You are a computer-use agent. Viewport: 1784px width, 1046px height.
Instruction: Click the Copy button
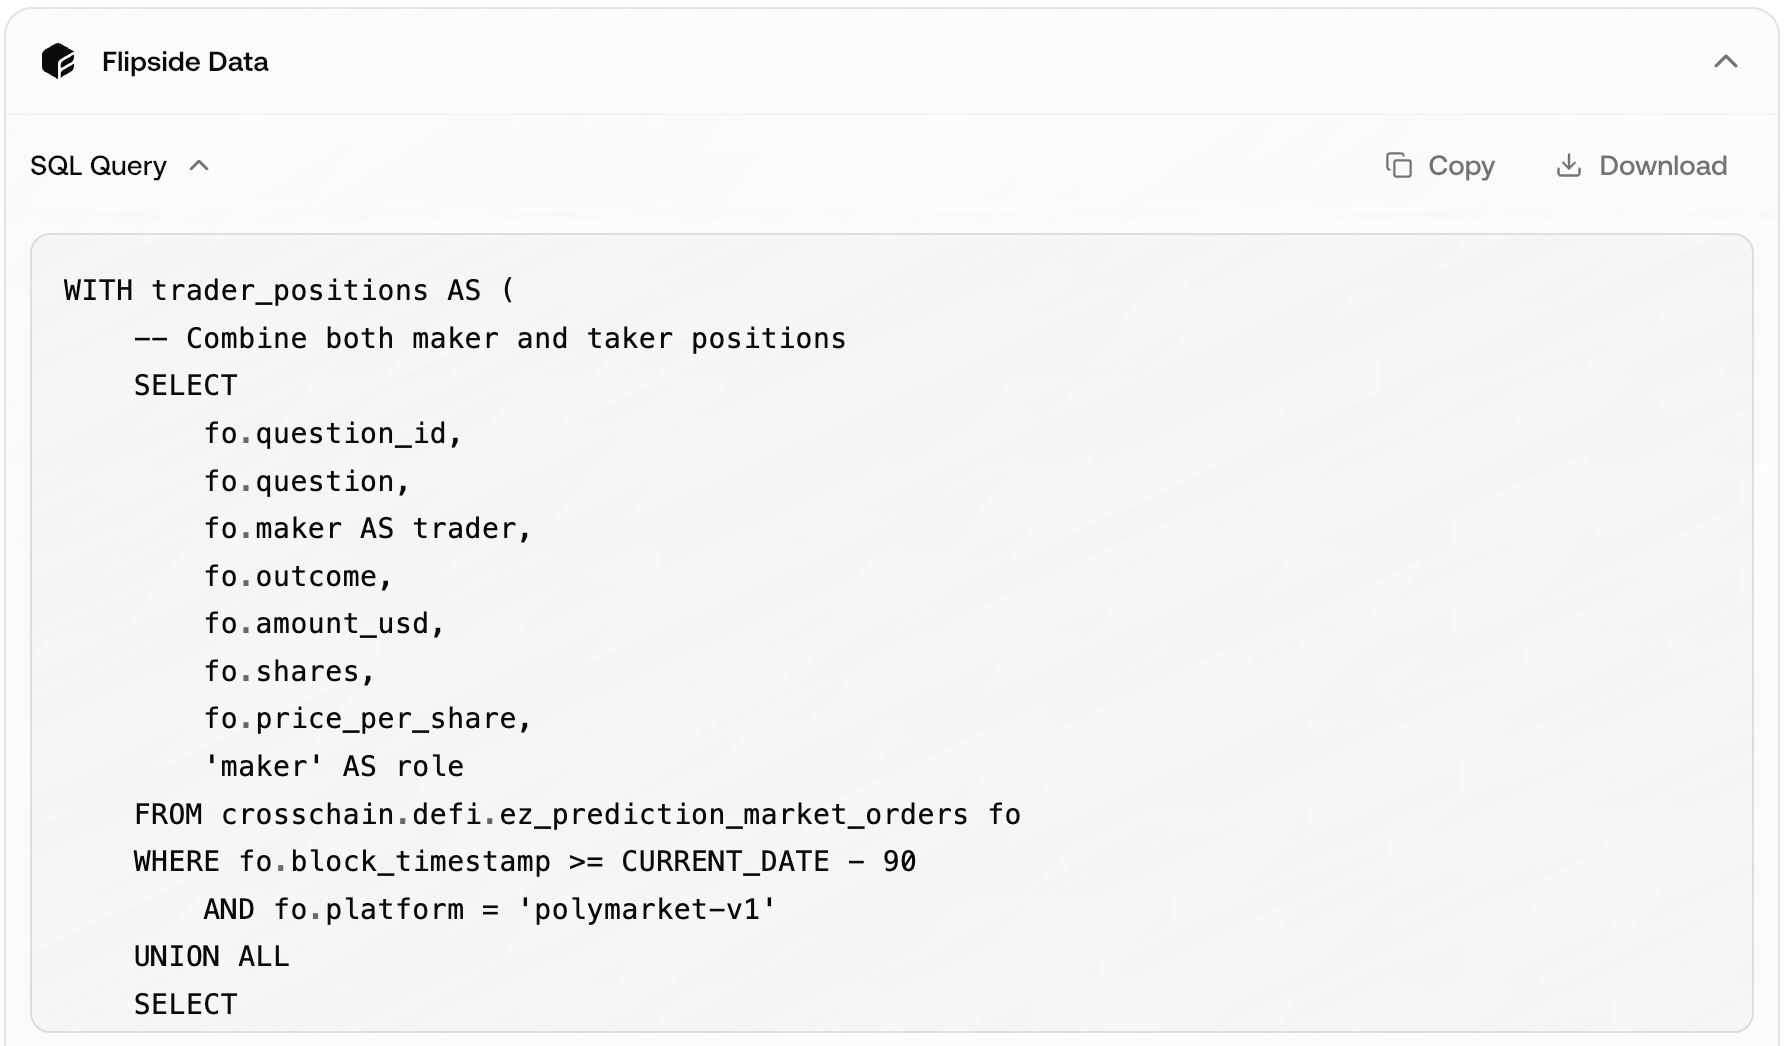pyautogui.click(x=1438, y=165)
